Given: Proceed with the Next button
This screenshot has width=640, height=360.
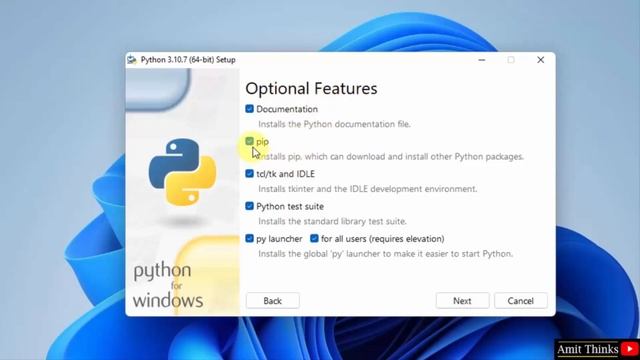Looking at the screenshot, I should pos(462,301).
